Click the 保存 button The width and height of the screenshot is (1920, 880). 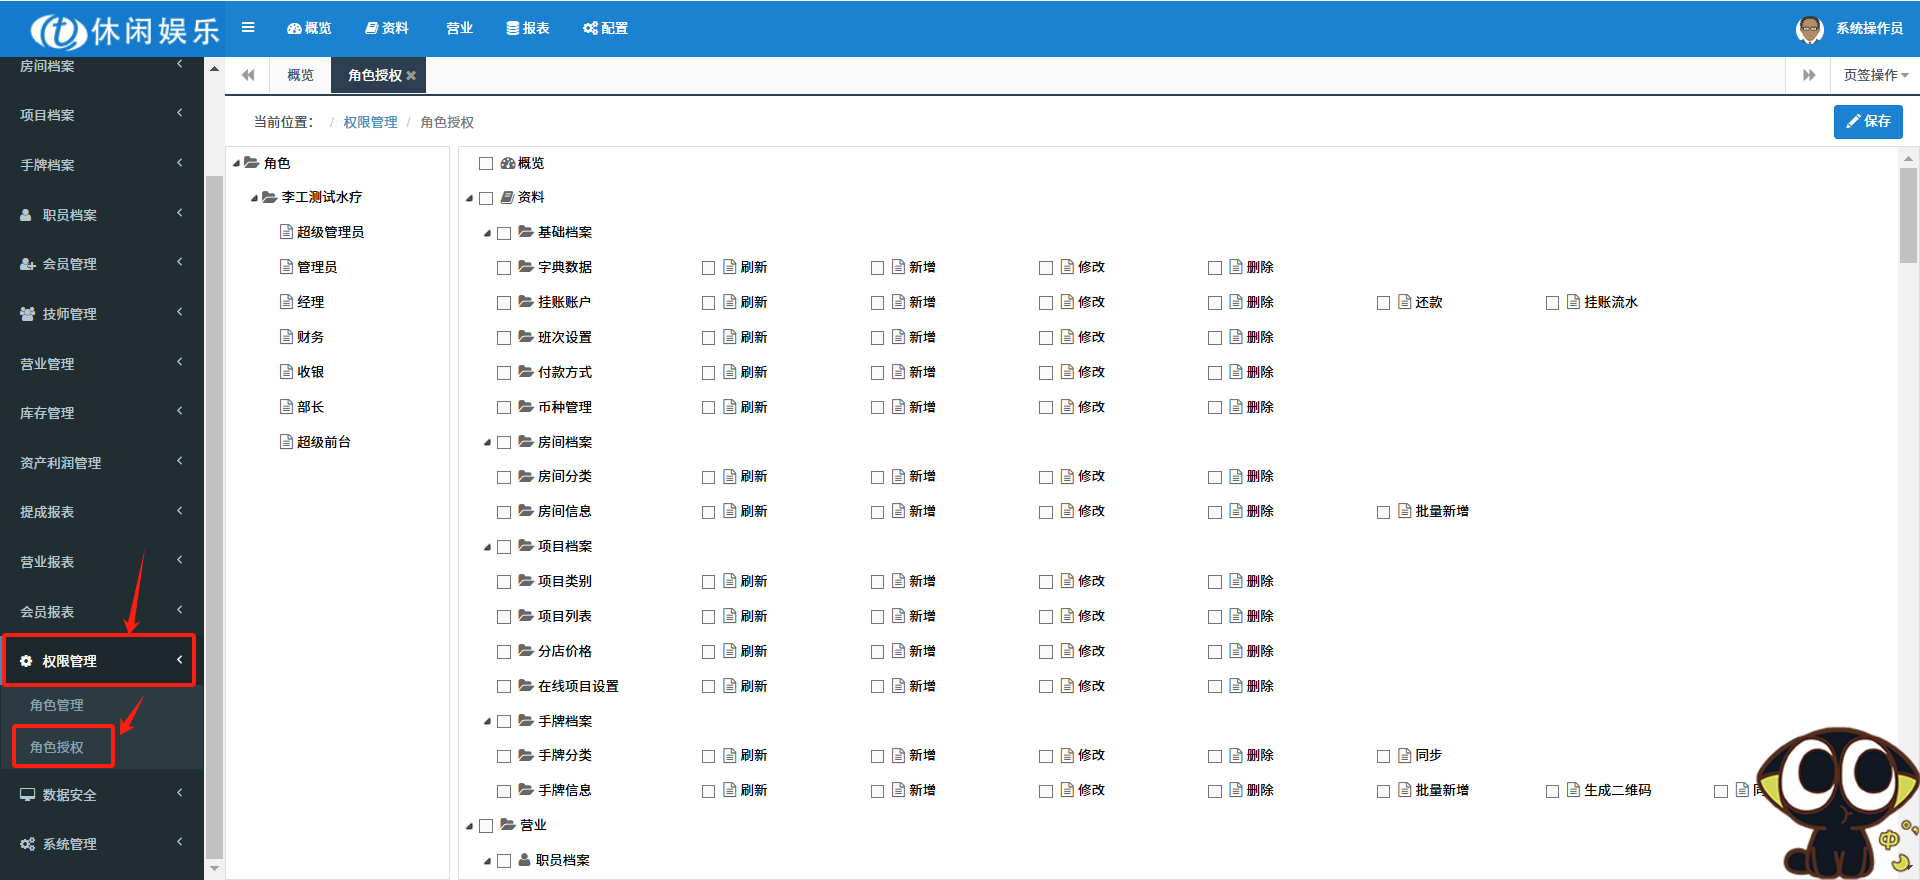pos(1867,121)
